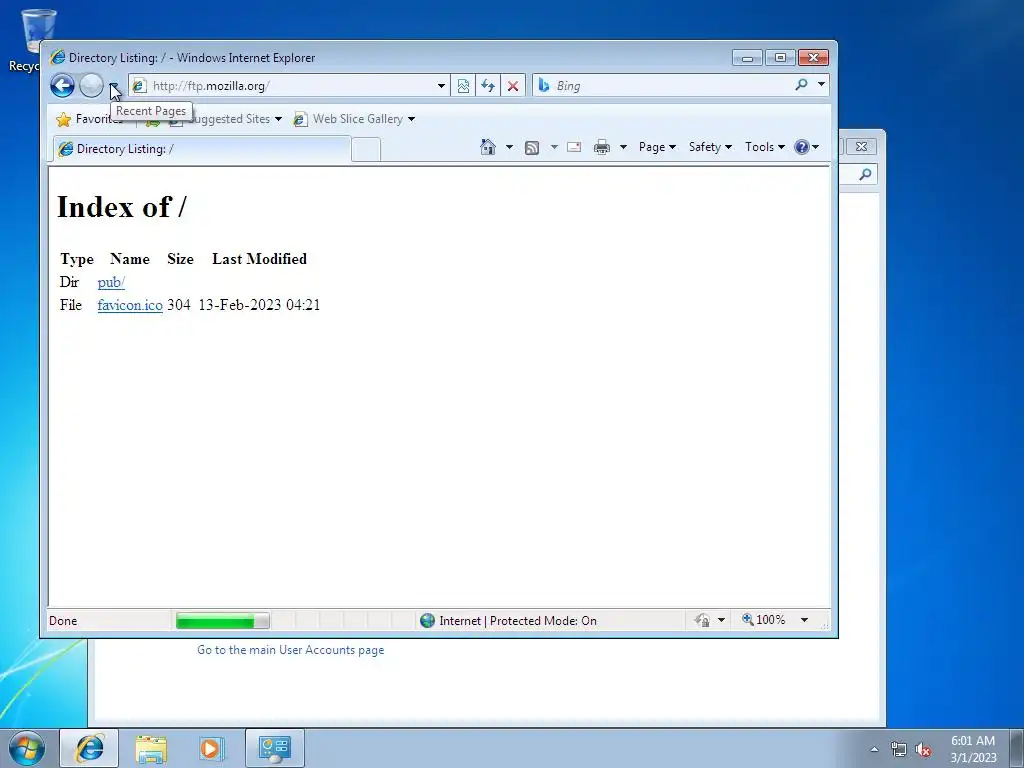This screenshot has height=768, width=1024.
Task: Open the Recent Pages dropdown arrow
Action: (114, 86)
